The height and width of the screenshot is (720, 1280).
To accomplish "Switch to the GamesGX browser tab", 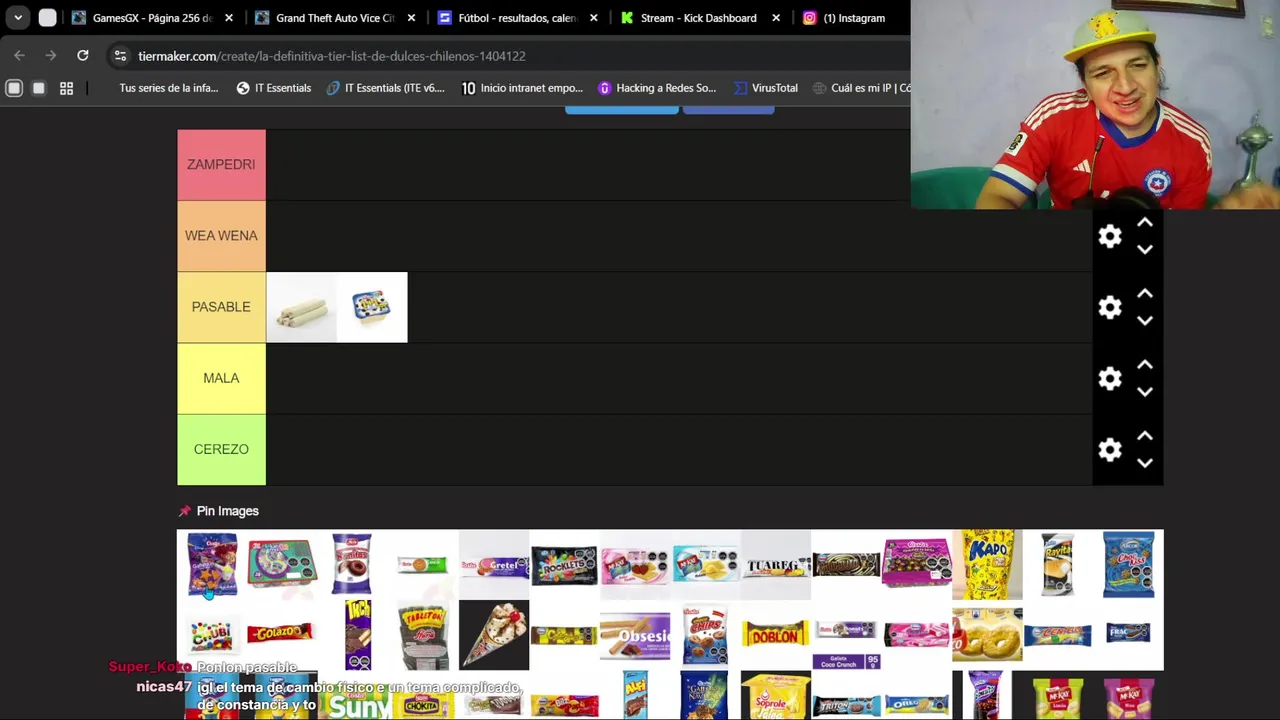I will [x=152, y=18].
